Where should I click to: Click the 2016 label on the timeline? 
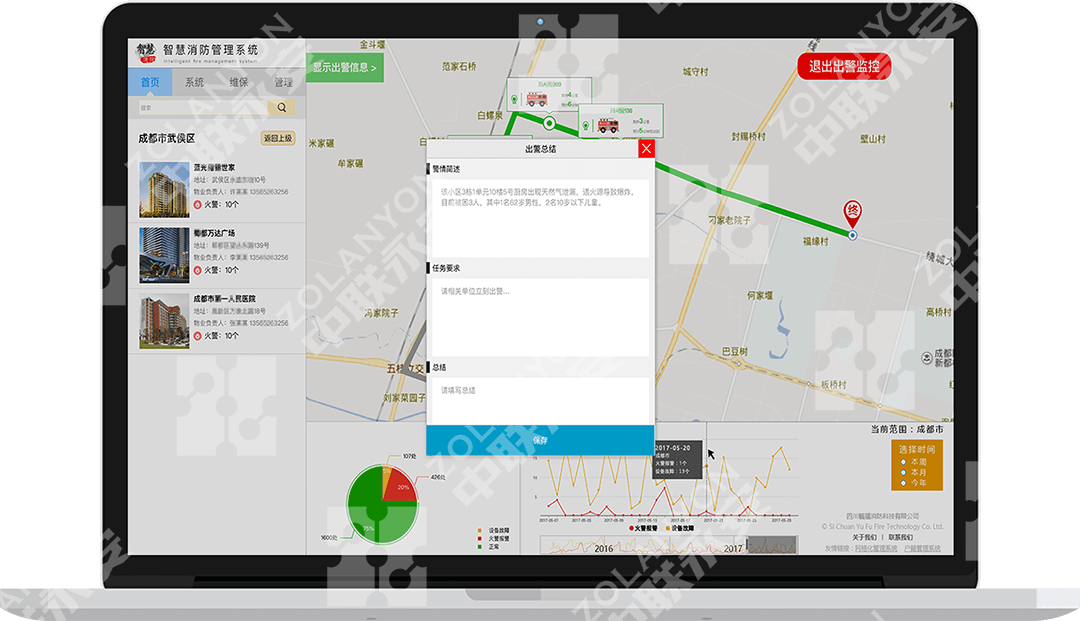(603, 549)
